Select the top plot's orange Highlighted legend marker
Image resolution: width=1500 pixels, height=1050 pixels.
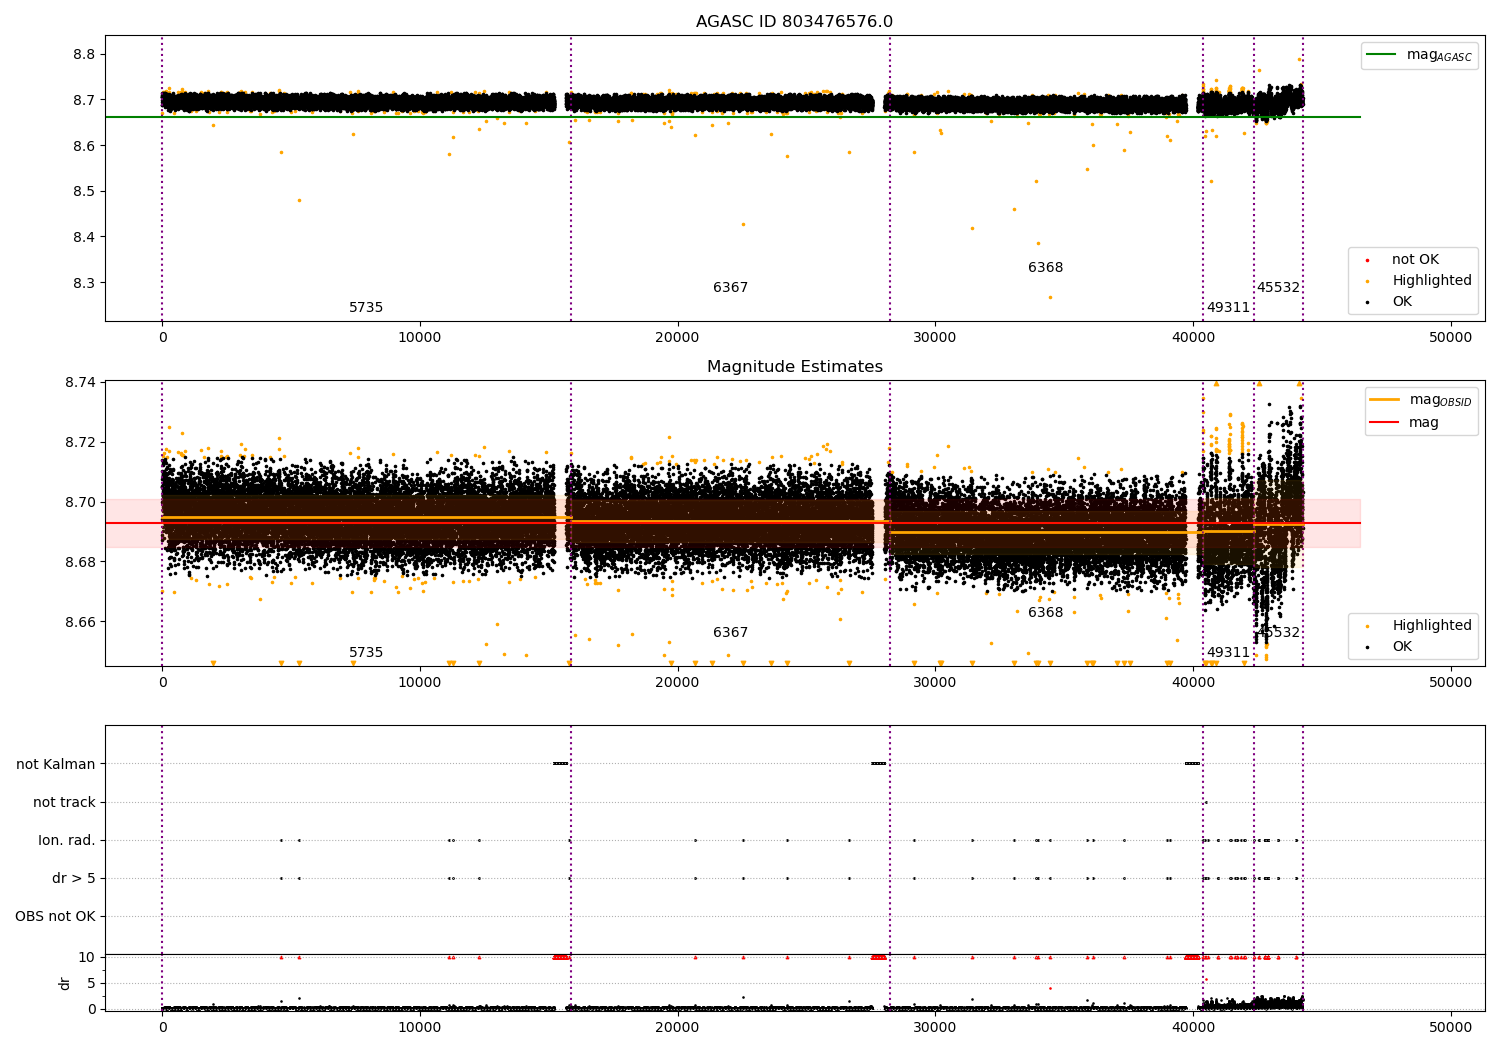1367,281
